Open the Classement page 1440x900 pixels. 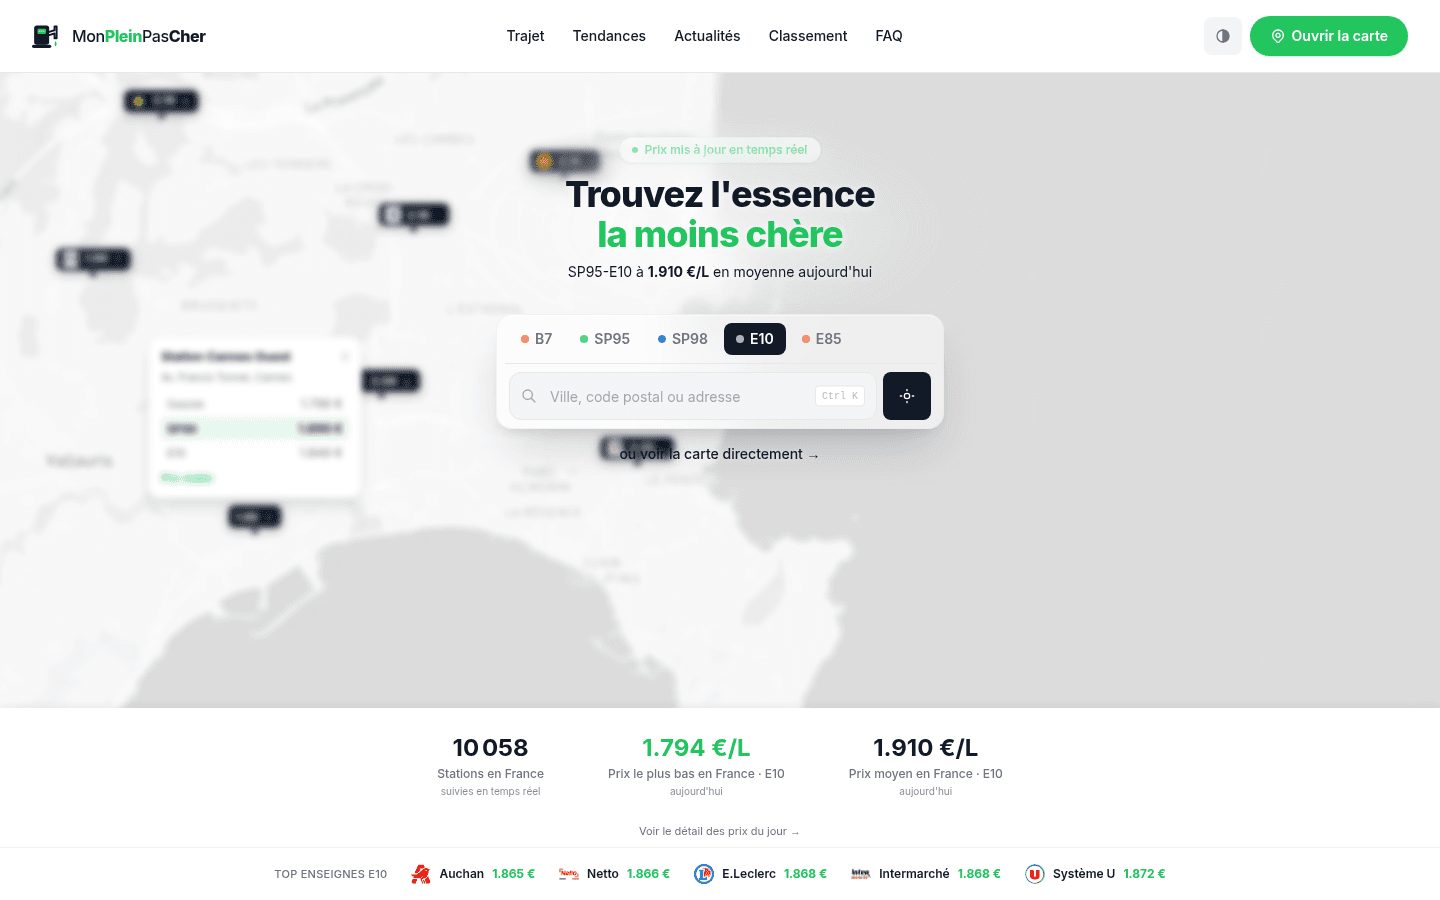click(x=808, y=36)
